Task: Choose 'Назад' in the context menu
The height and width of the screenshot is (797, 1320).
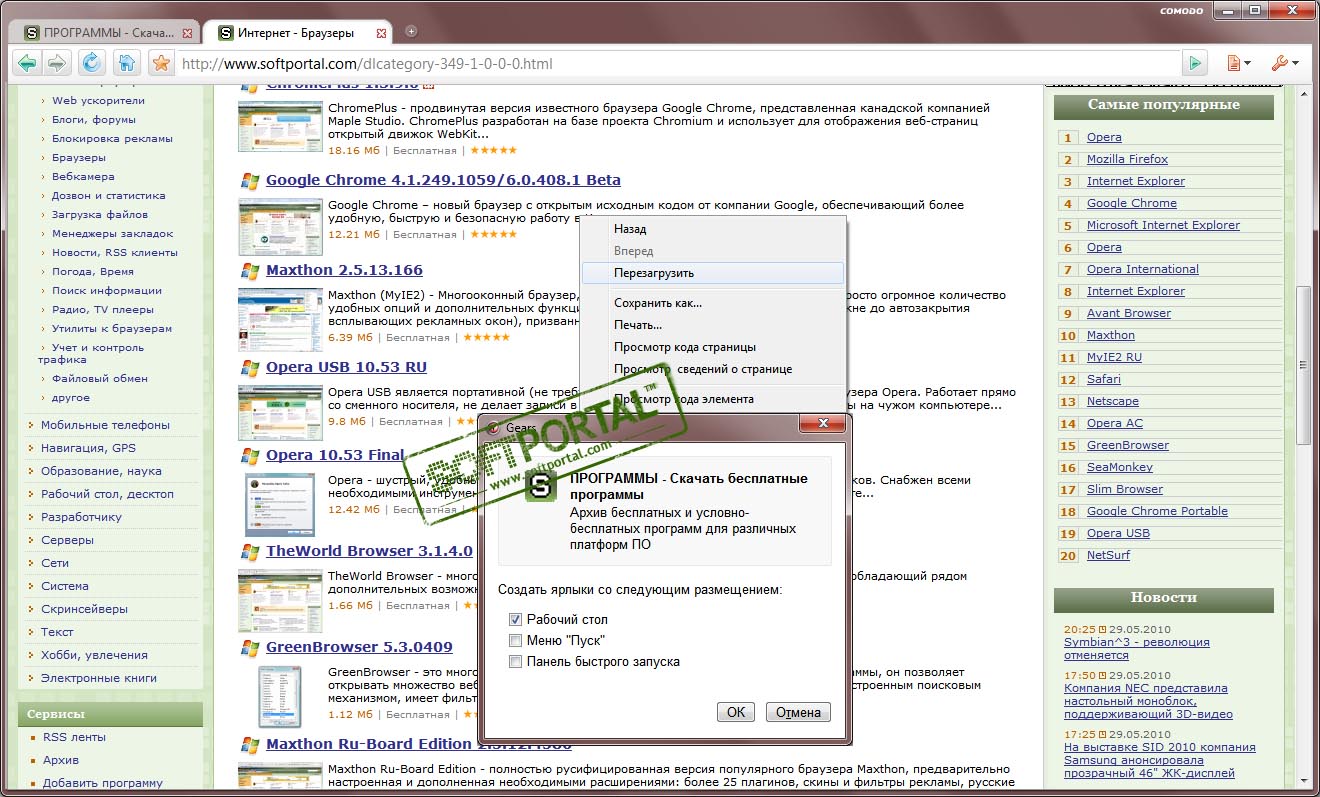Action: coord(712,229)
